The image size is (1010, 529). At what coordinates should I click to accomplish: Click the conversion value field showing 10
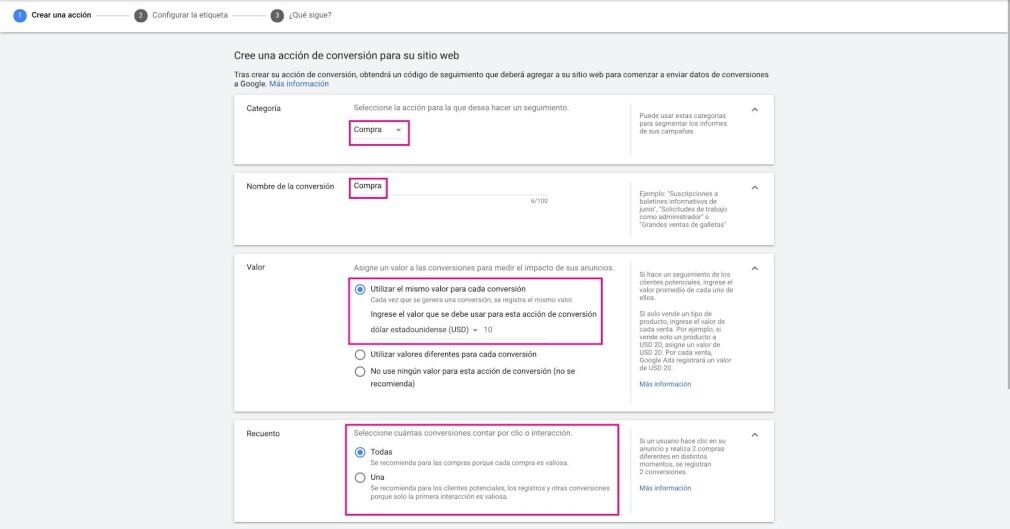[x=515, y=330]
